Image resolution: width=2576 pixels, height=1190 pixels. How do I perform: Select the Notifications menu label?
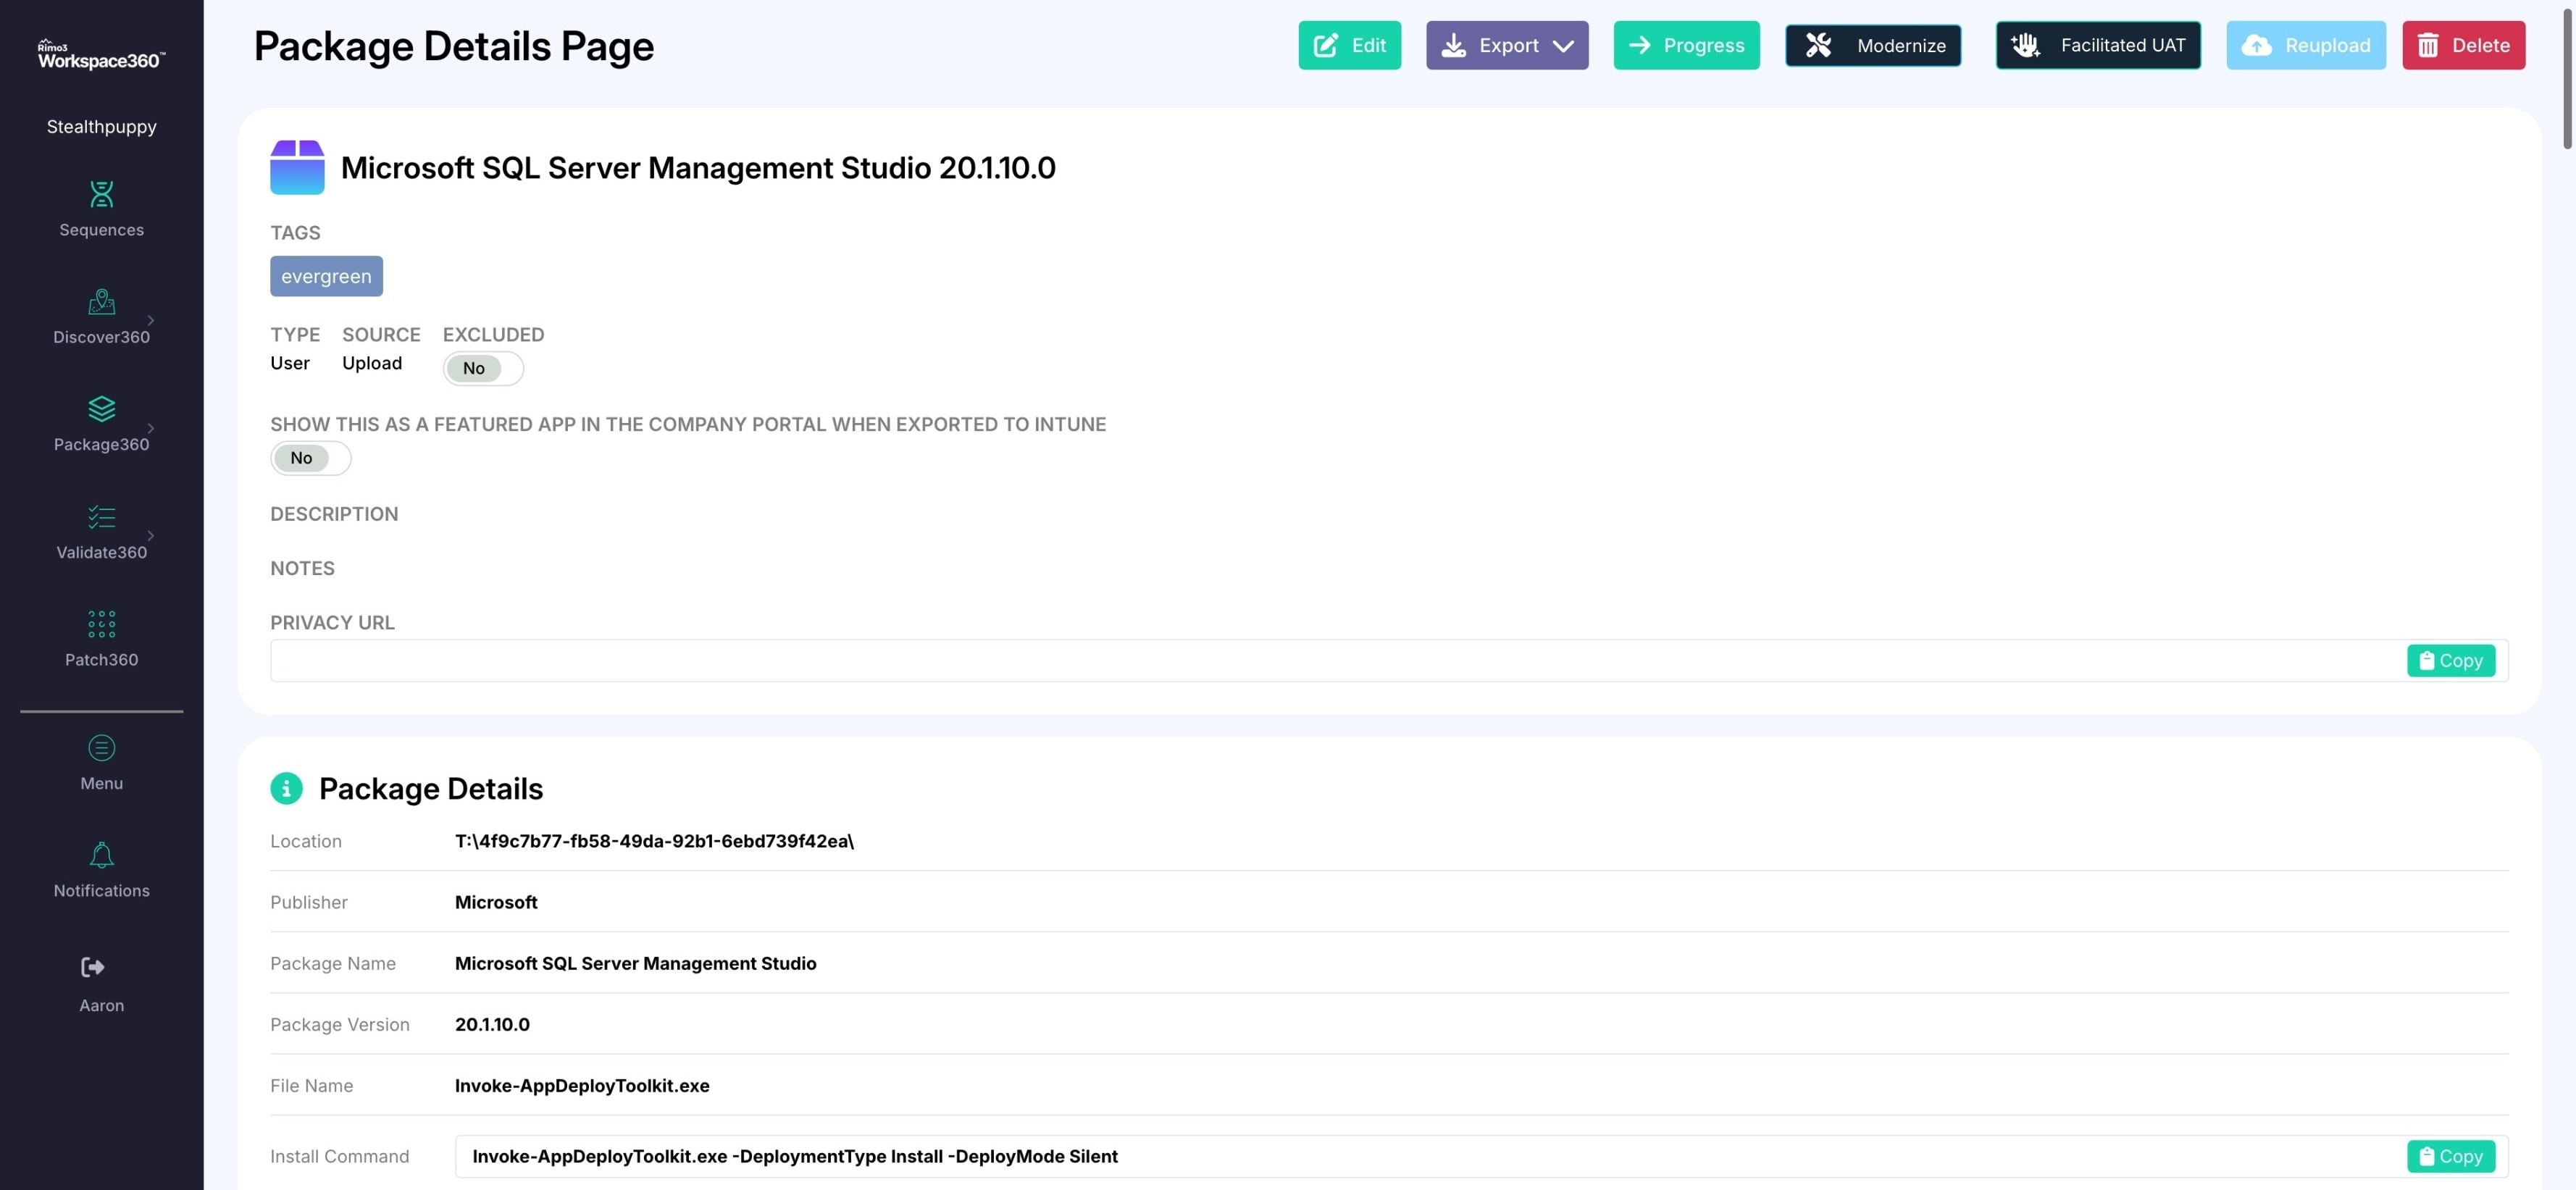pos(101,891)
